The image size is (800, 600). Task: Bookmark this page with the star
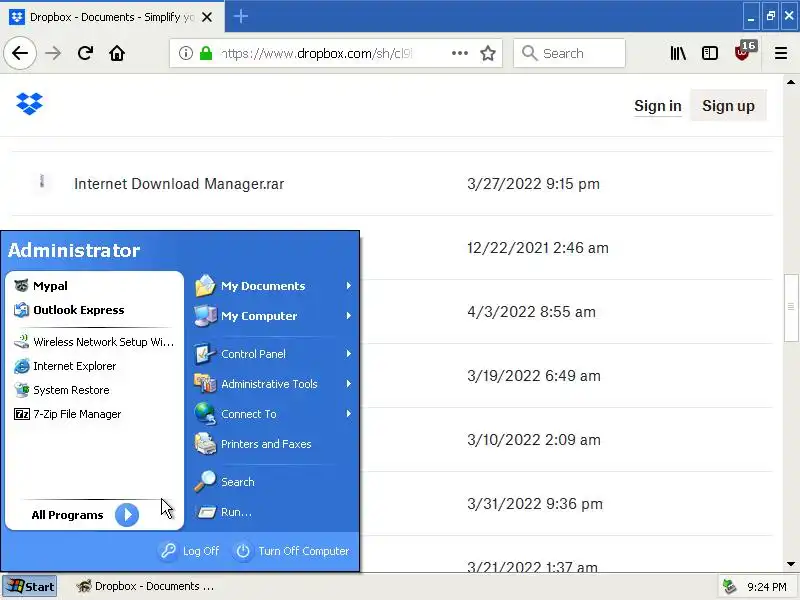488,53
